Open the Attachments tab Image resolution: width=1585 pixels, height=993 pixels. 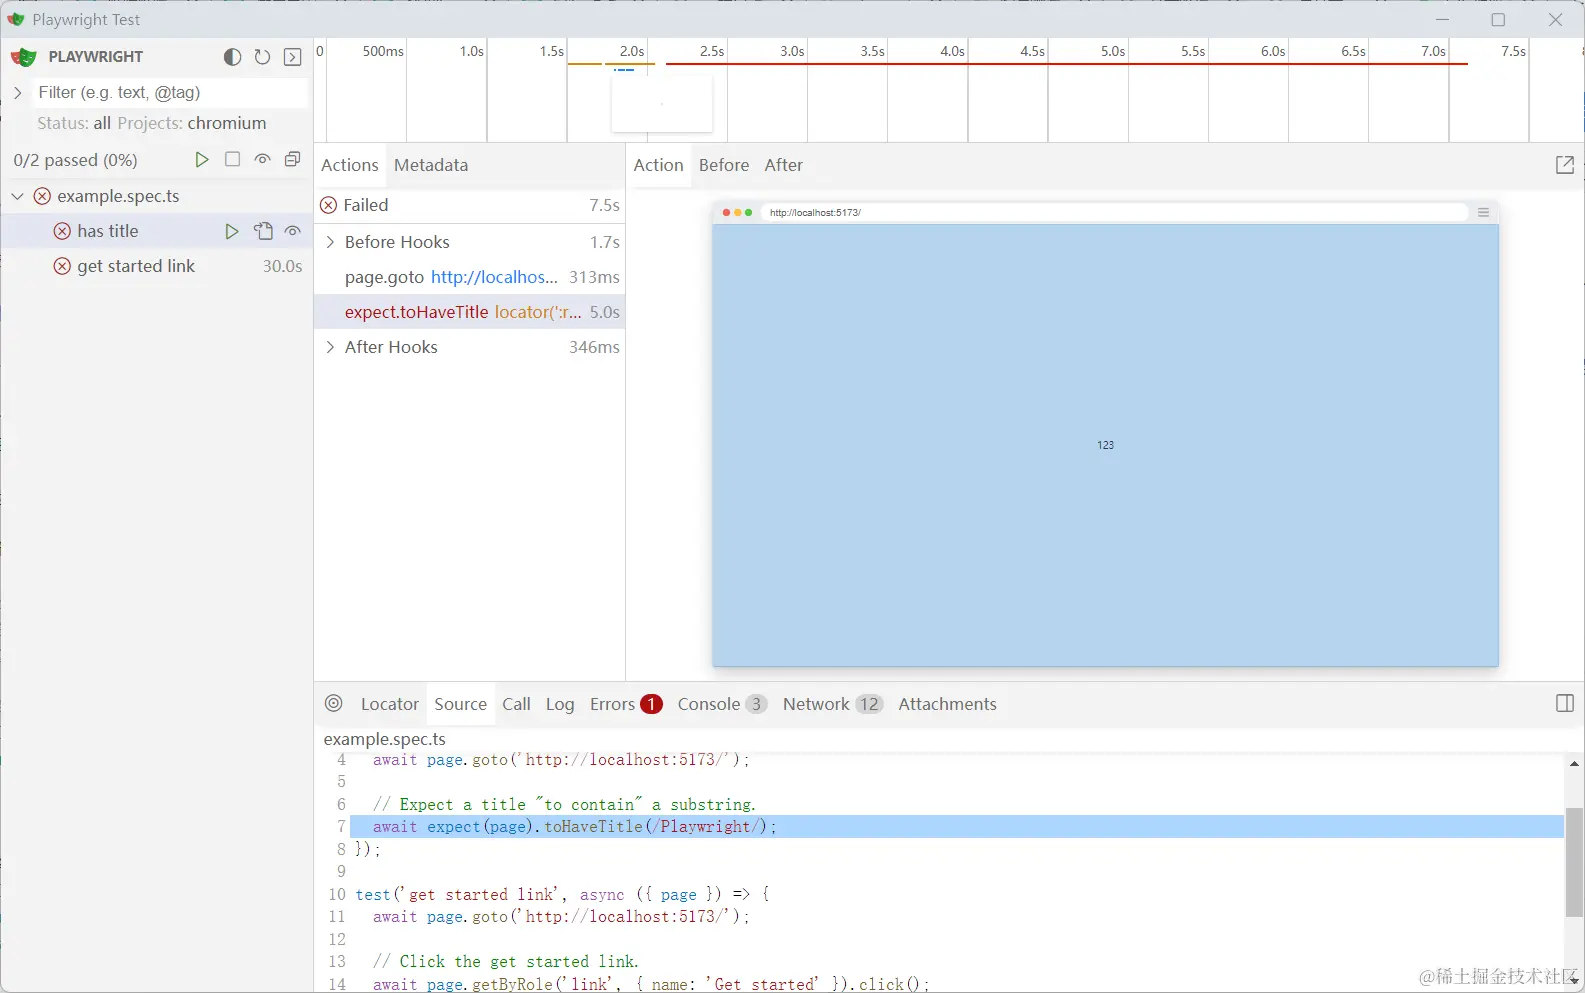pyautogui.click(x=947, y=704)
